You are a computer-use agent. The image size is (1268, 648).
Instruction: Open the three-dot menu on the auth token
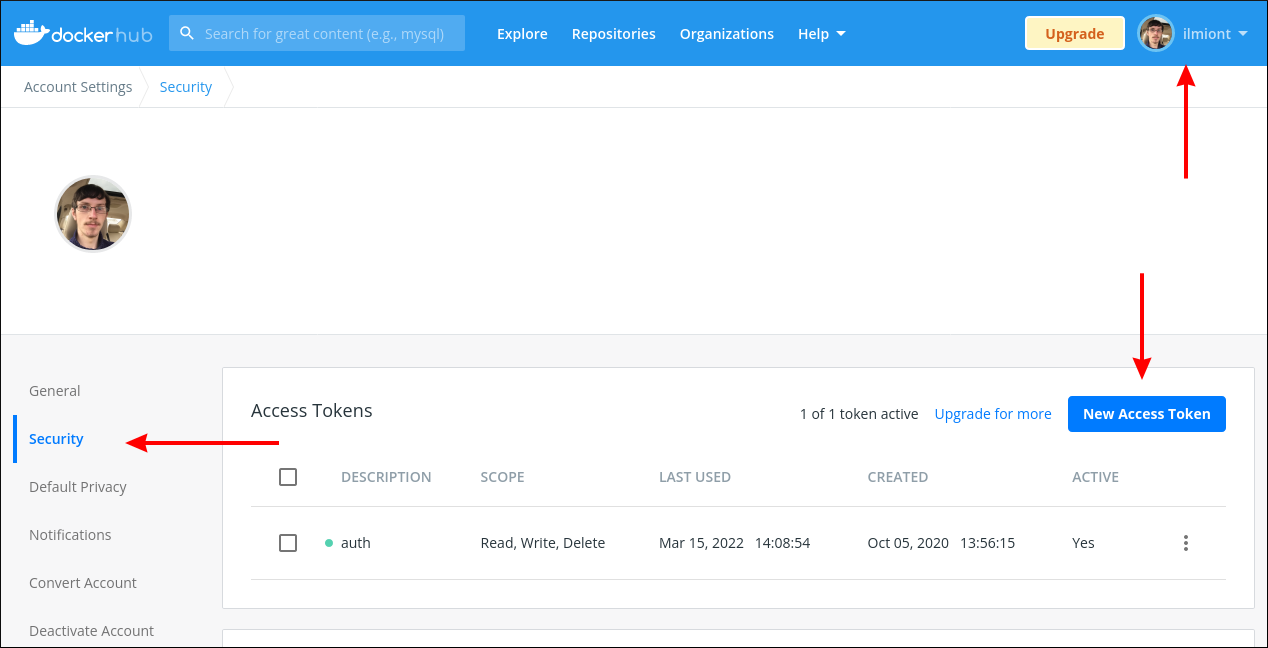pyautogui.click(x=1185, y=543)
